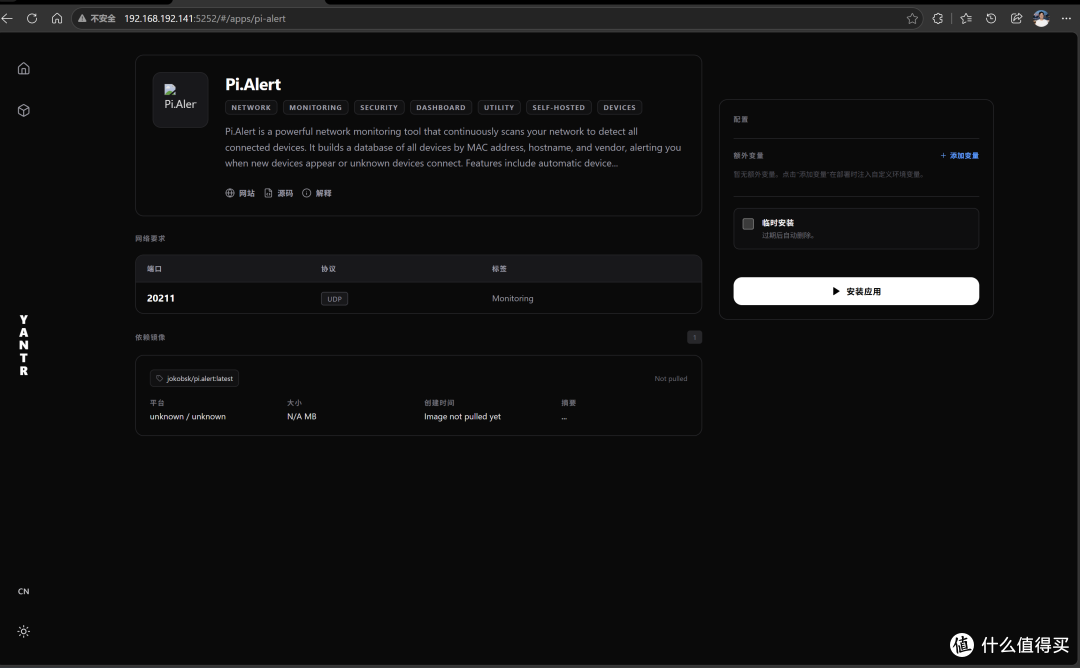This screenshot has height=668, width=1080.
Task: Reload the page with refresh icon
Action: click(x=32, y=19)
